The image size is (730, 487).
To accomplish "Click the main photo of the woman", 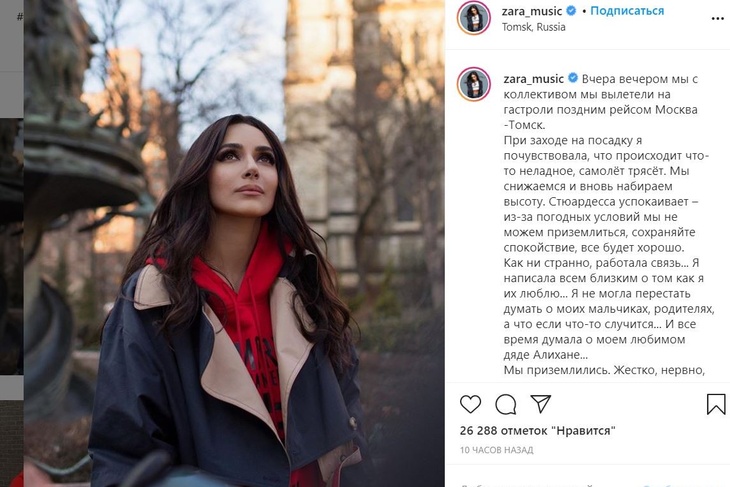I will 234,244.
